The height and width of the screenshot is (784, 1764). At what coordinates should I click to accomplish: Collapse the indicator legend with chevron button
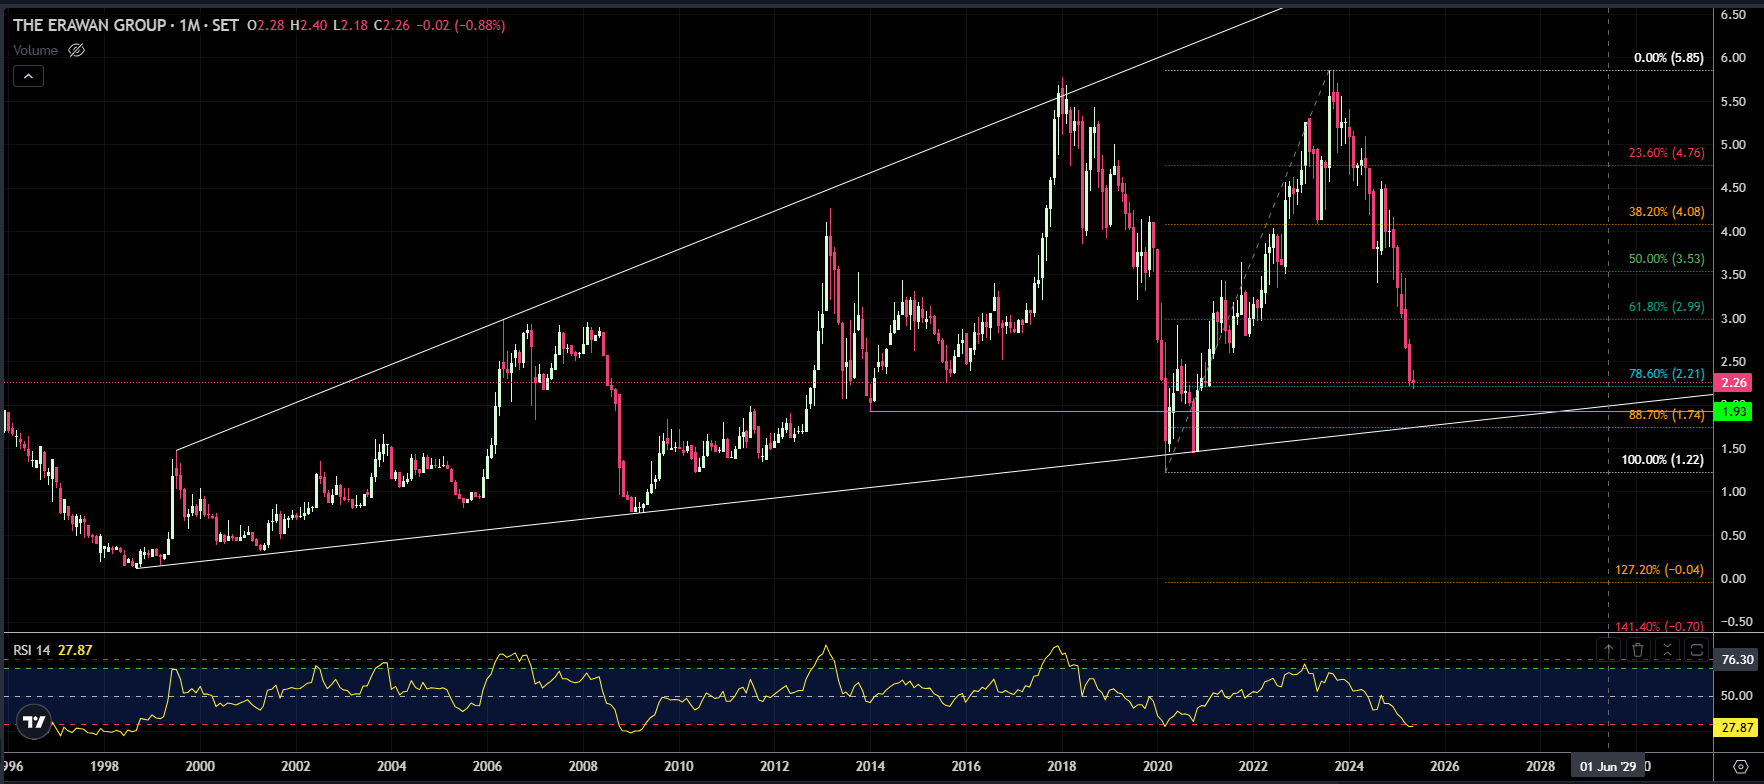pyautogui.click(x=28, y=76)
